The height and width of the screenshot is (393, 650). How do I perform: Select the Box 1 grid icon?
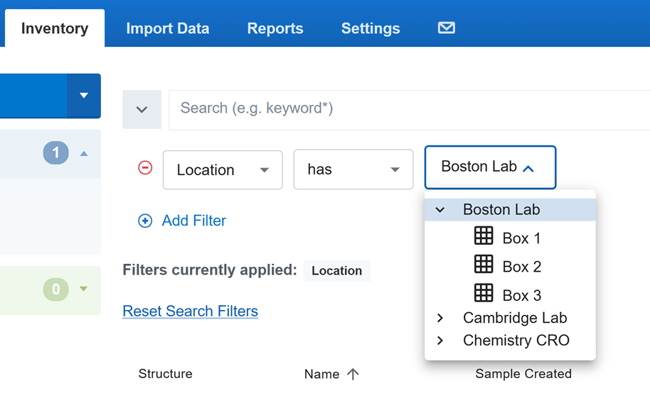click(483, 236)
